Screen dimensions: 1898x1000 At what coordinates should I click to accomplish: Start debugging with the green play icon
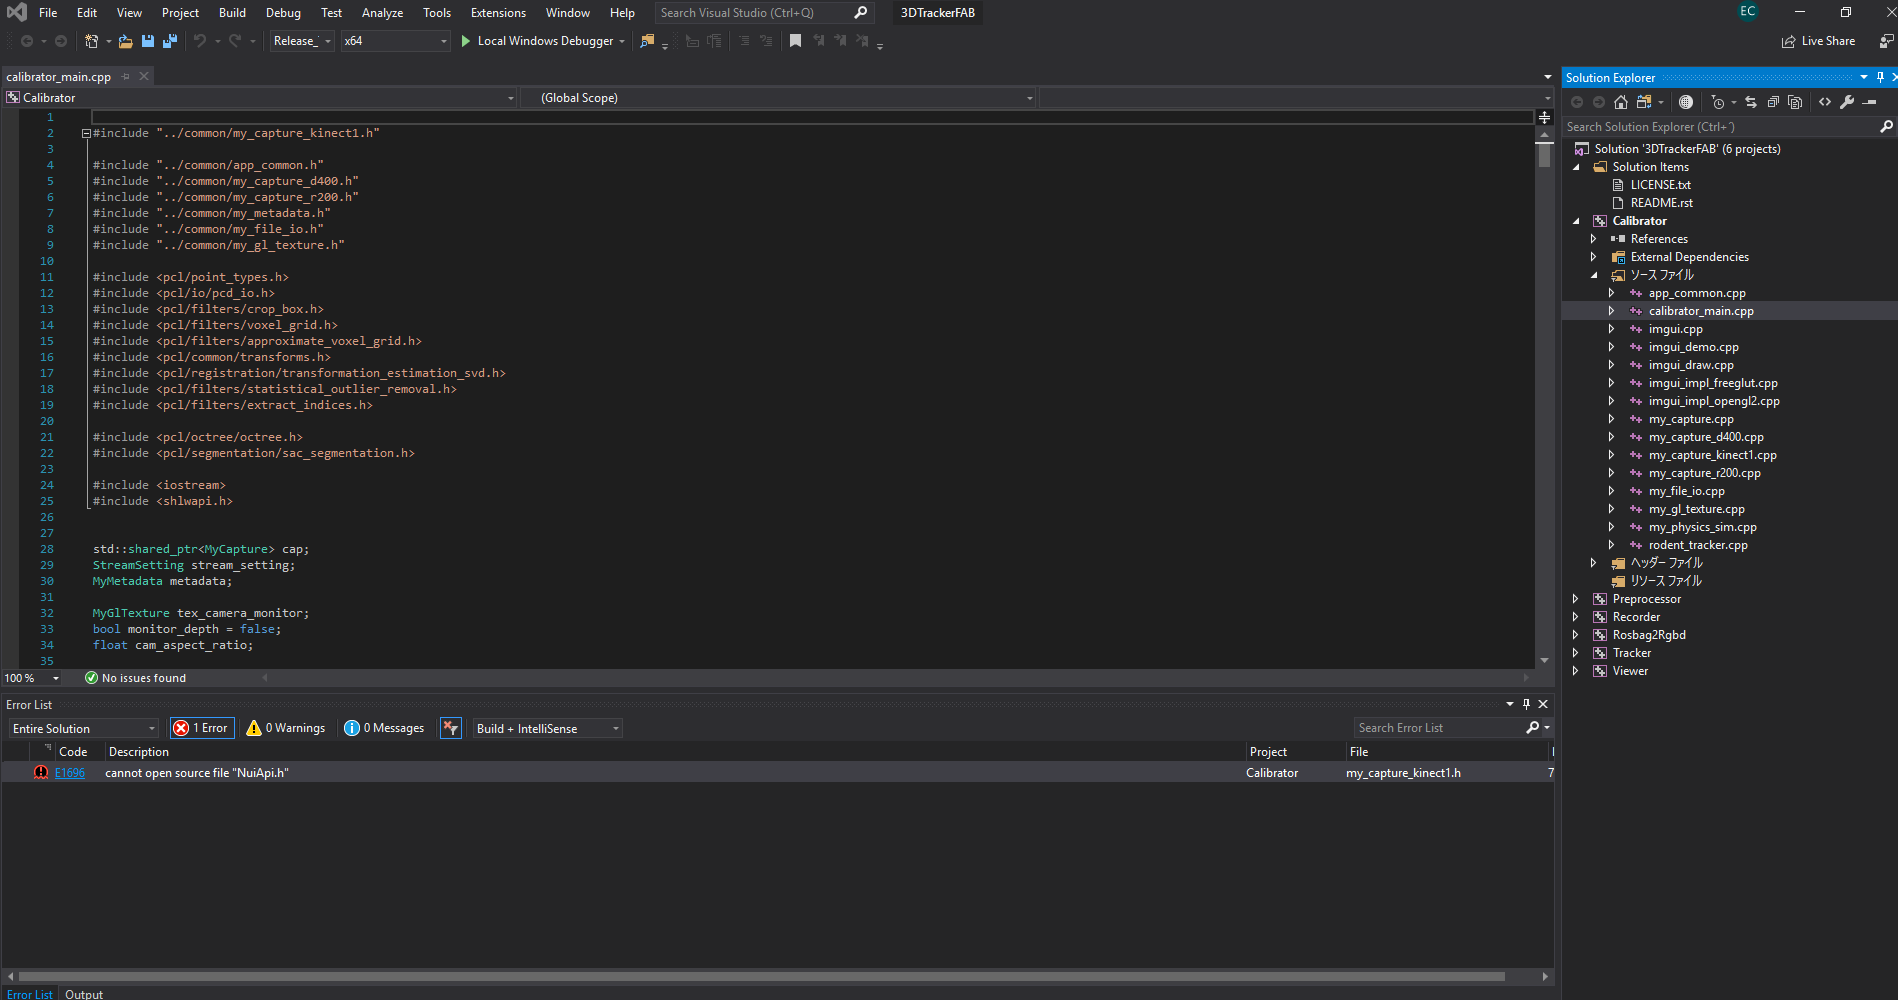pos(465,41)
